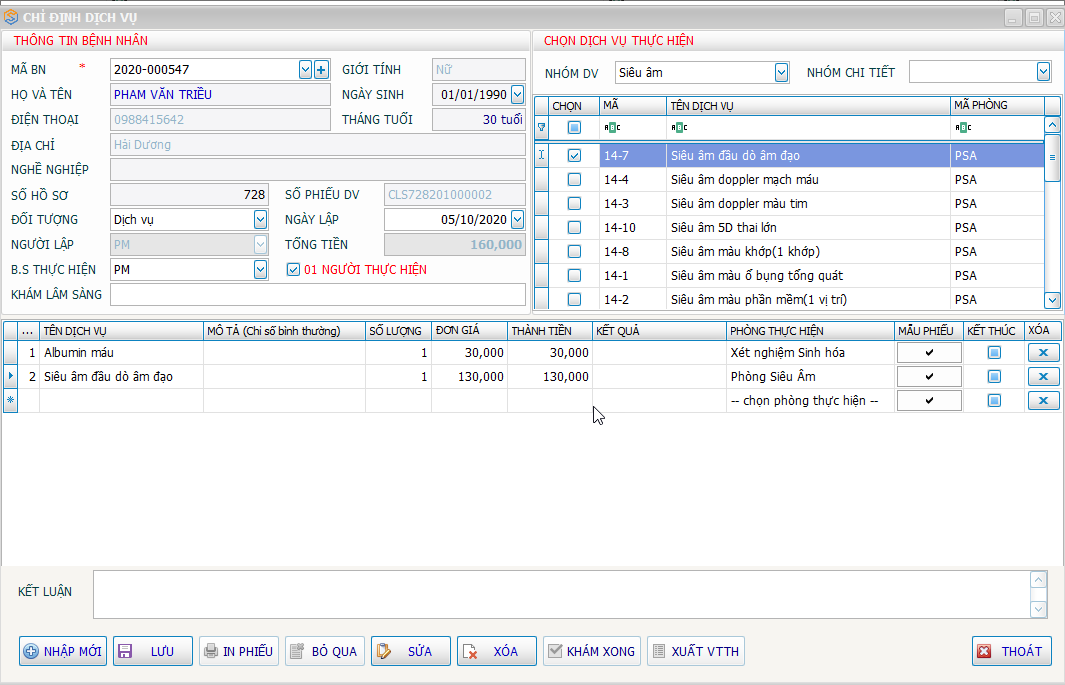This screenshot has height=685, width=1065.
Task: Toggle KẾT THÚC checkbox for Albumin máu
Action: coord(994,352)
